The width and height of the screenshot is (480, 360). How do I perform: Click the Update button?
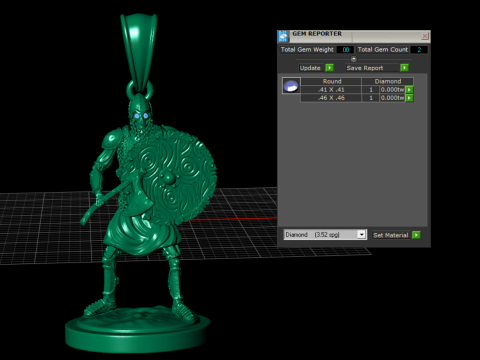tap(310, 68)
